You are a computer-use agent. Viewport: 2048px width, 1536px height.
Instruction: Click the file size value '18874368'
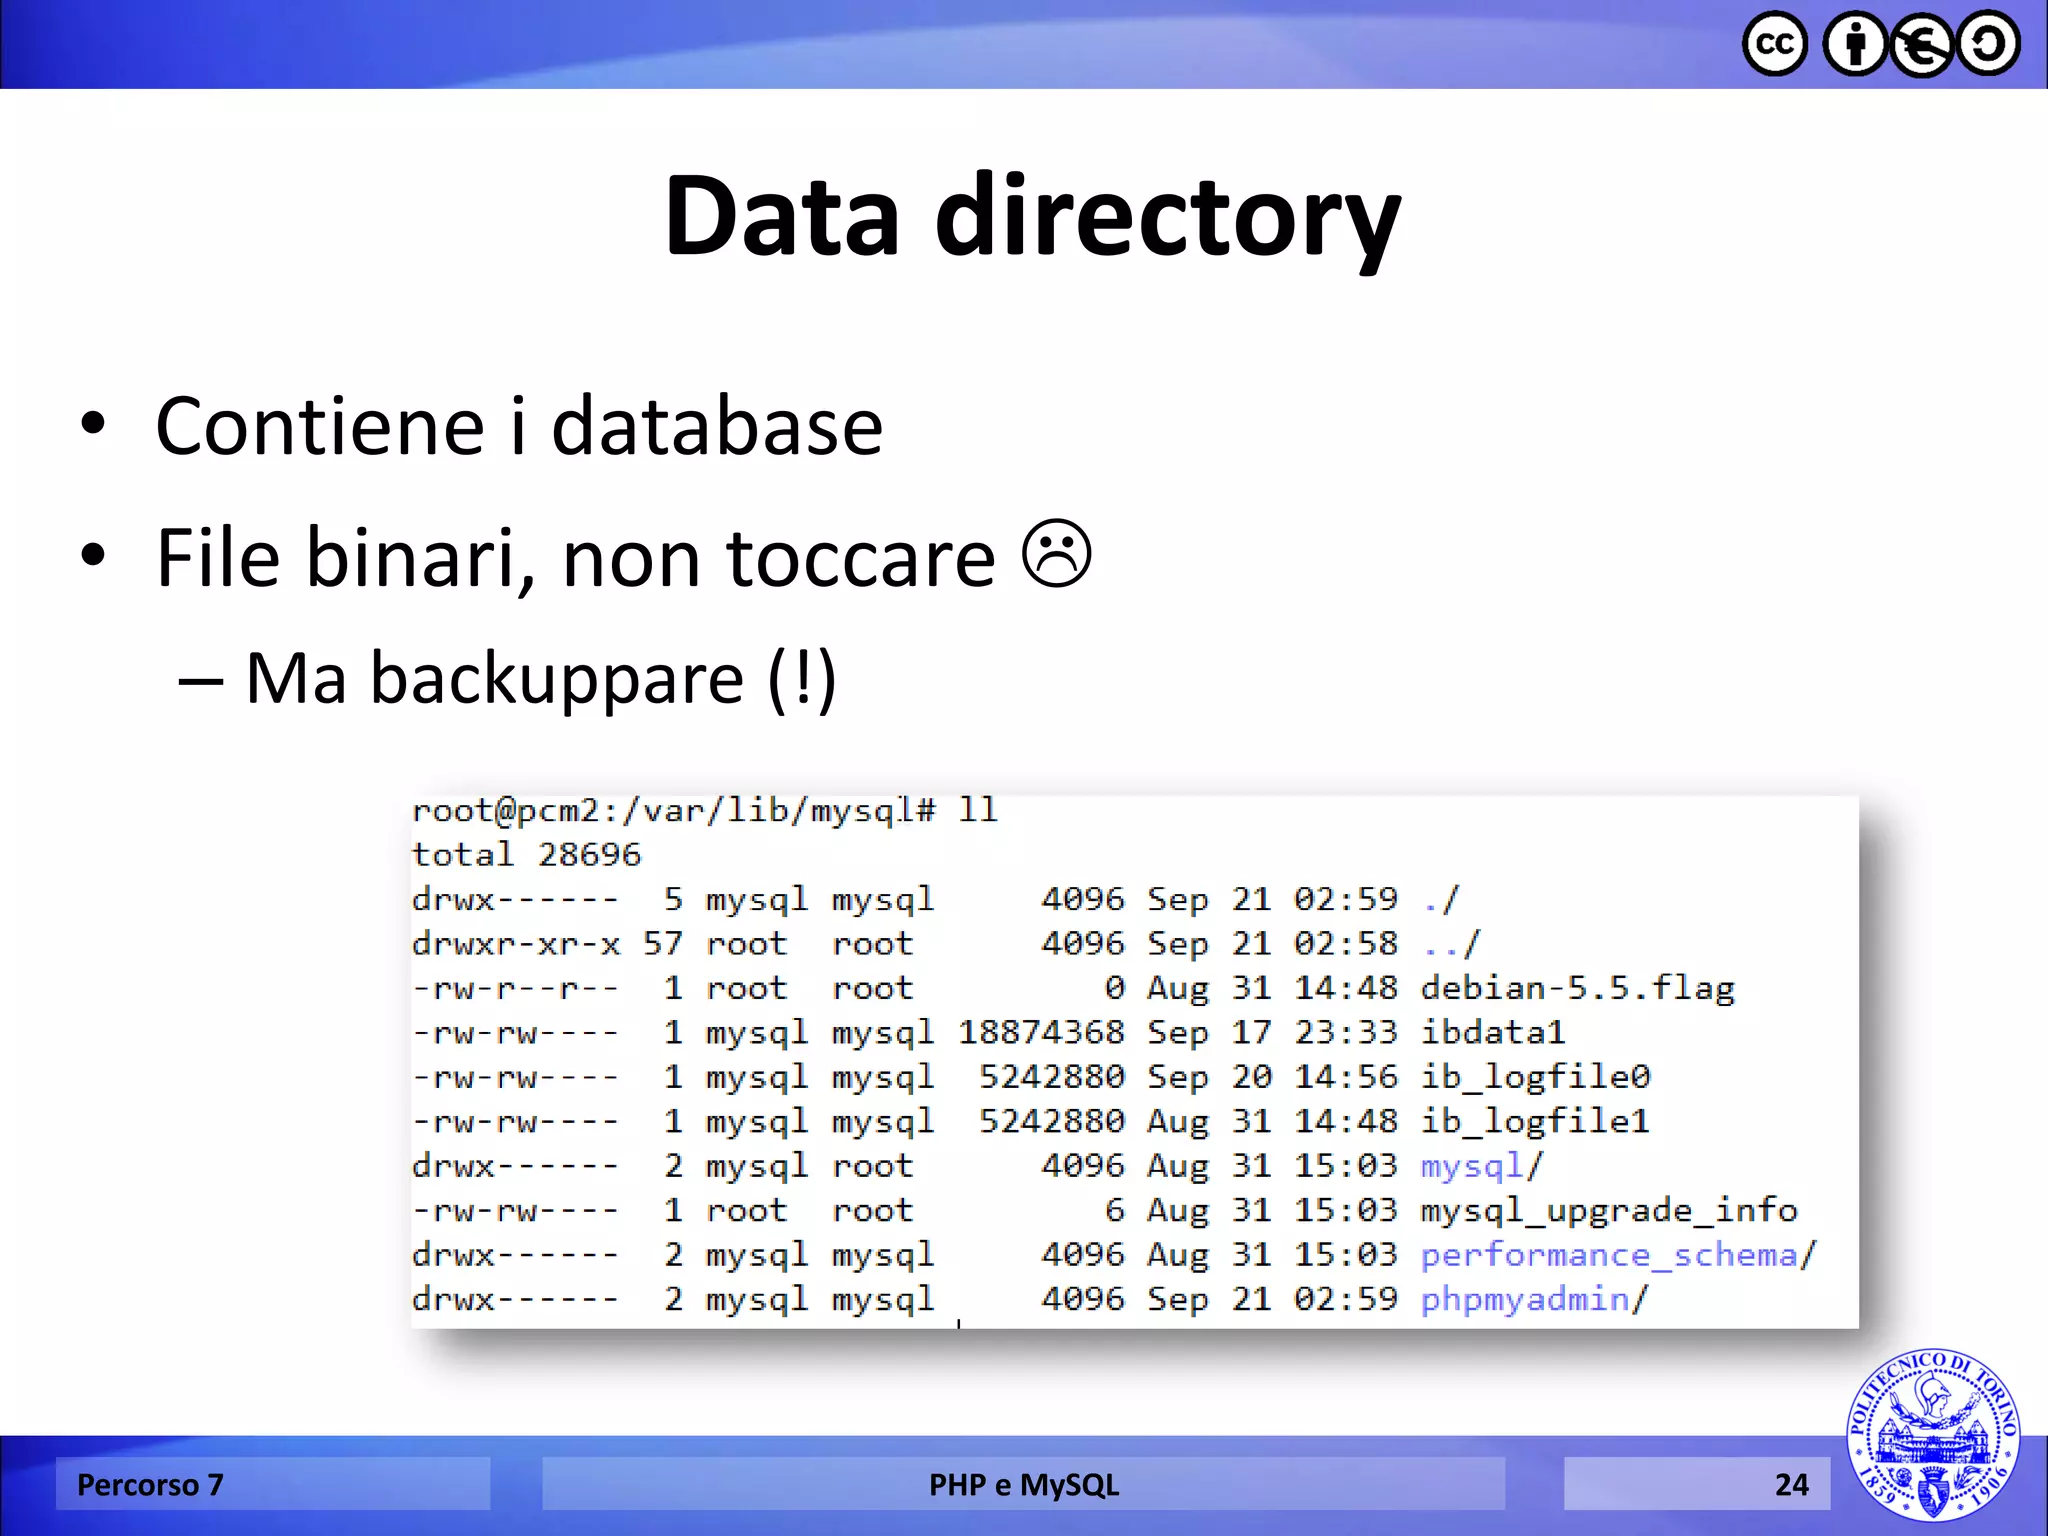[x=1041, y=1032]
